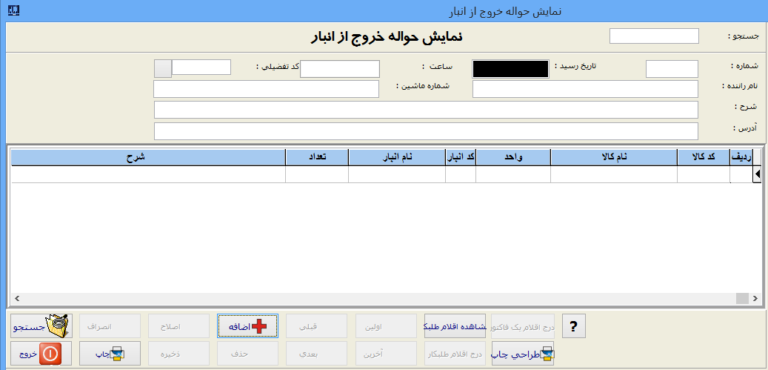
Task: Click the بعدی next button
Action: pos(316,353)
